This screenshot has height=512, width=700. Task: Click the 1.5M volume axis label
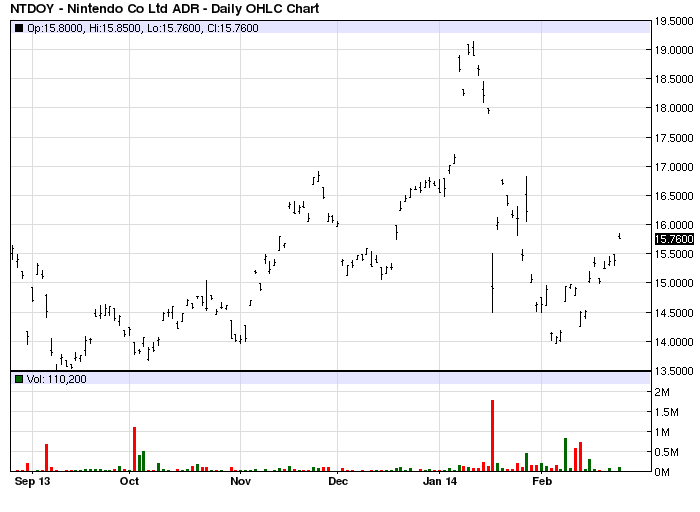pyautogui.click(x=667, y=412)
